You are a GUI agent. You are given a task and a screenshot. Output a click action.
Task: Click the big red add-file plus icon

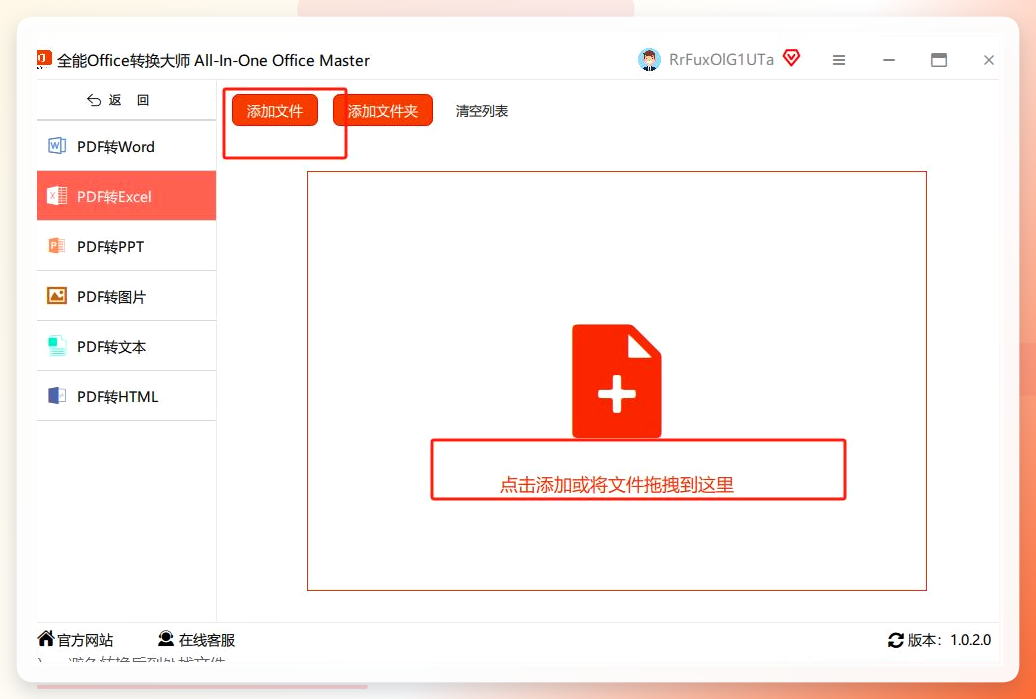(616, 381)
